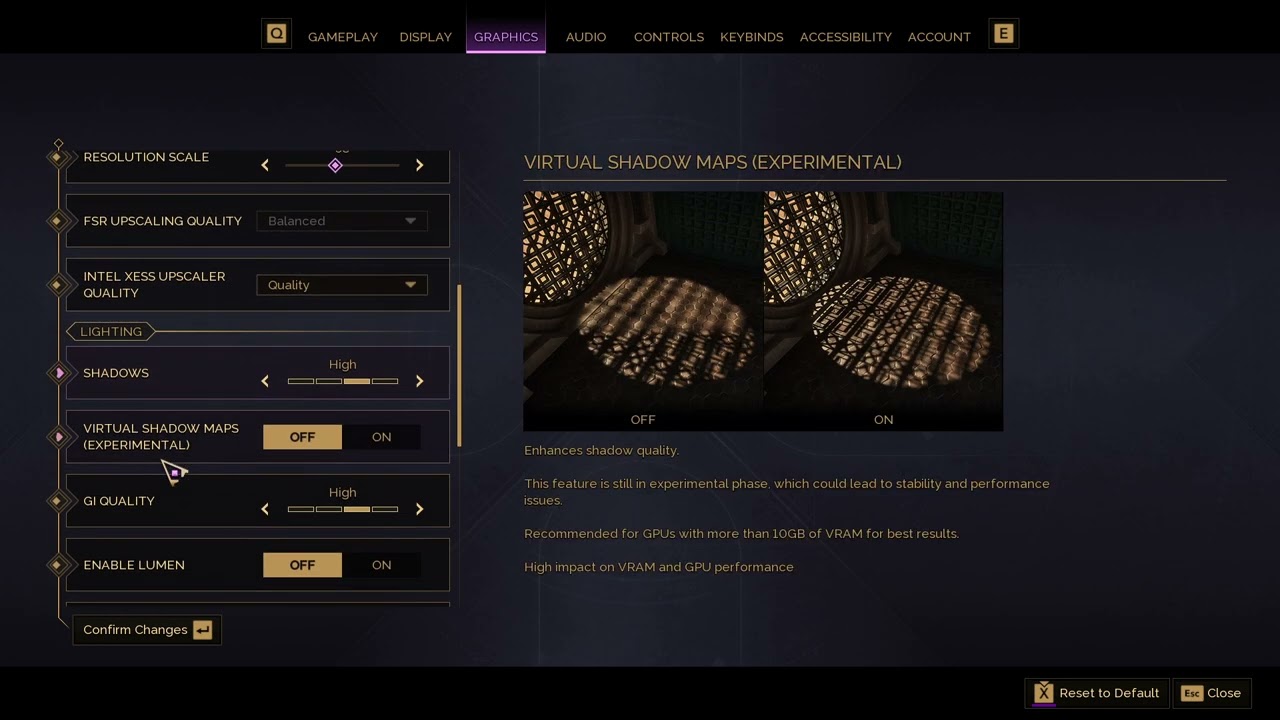Click the Resolution Scale slider handle

(335, 165)
